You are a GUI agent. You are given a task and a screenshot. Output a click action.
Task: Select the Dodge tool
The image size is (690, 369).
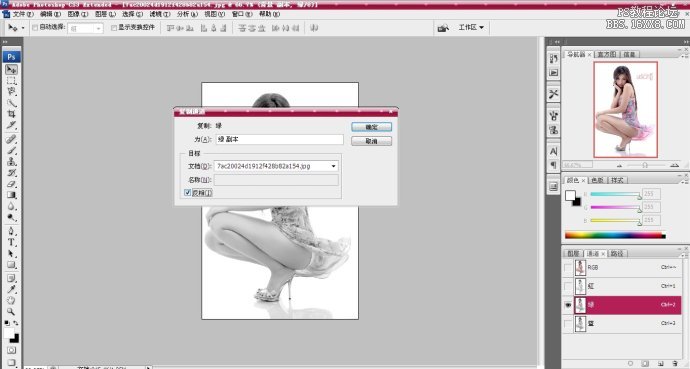(11, 217)
